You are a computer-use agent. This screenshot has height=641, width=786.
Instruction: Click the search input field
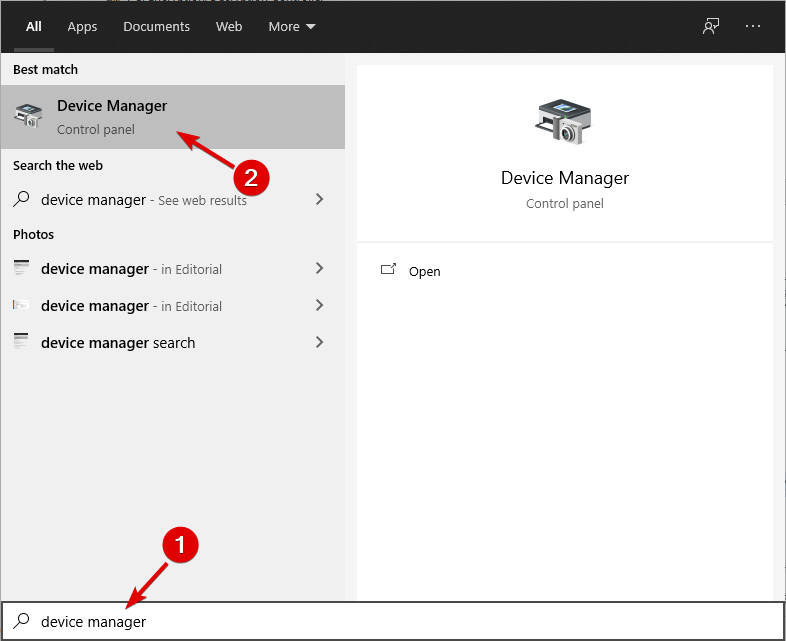400,622
